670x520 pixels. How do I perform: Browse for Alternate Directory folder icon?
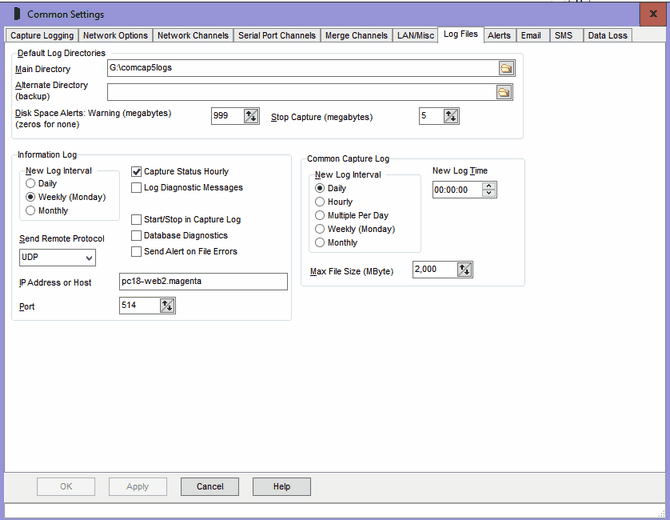(x=504, y=92)
